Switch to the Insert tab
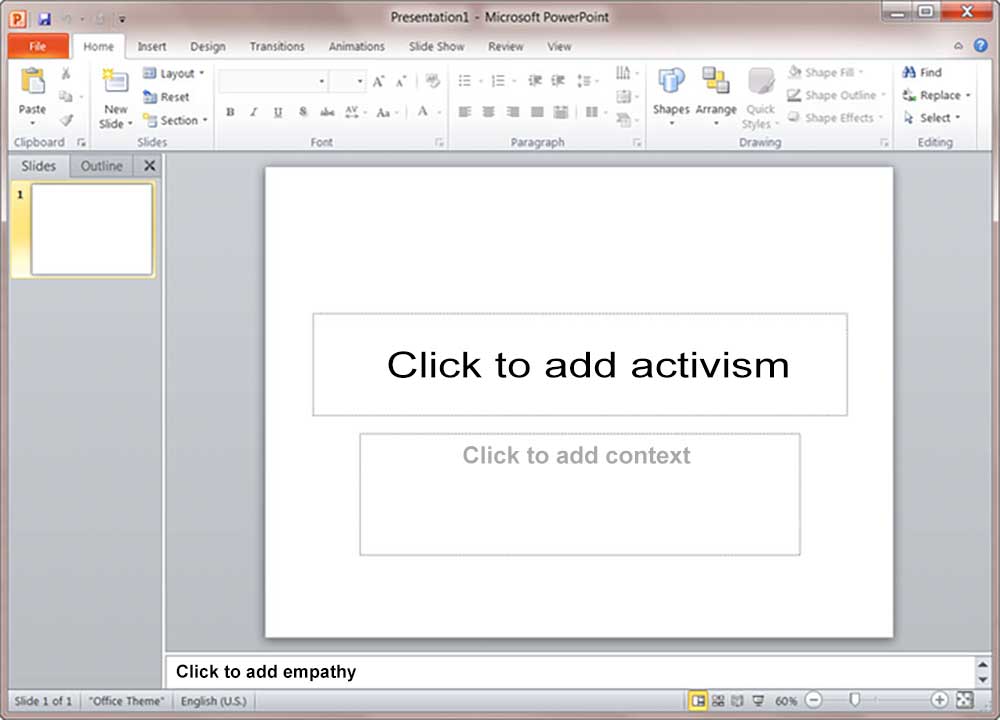The image size is (1000, 720). coord(152,47)
